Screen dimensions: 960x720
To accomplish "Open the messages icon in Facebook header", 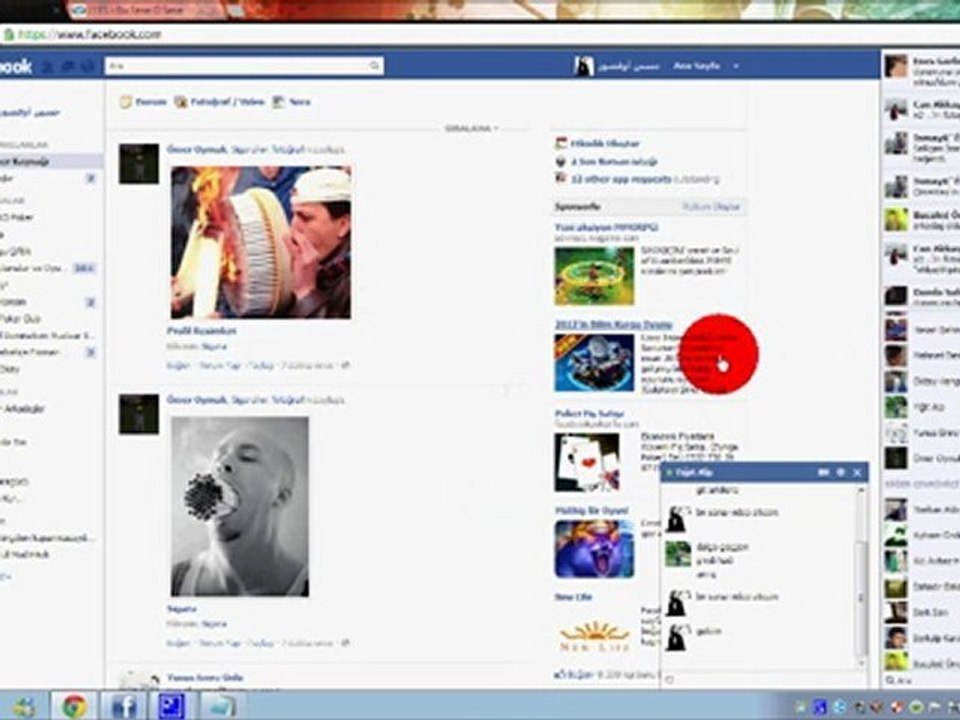I will [68, 66].
